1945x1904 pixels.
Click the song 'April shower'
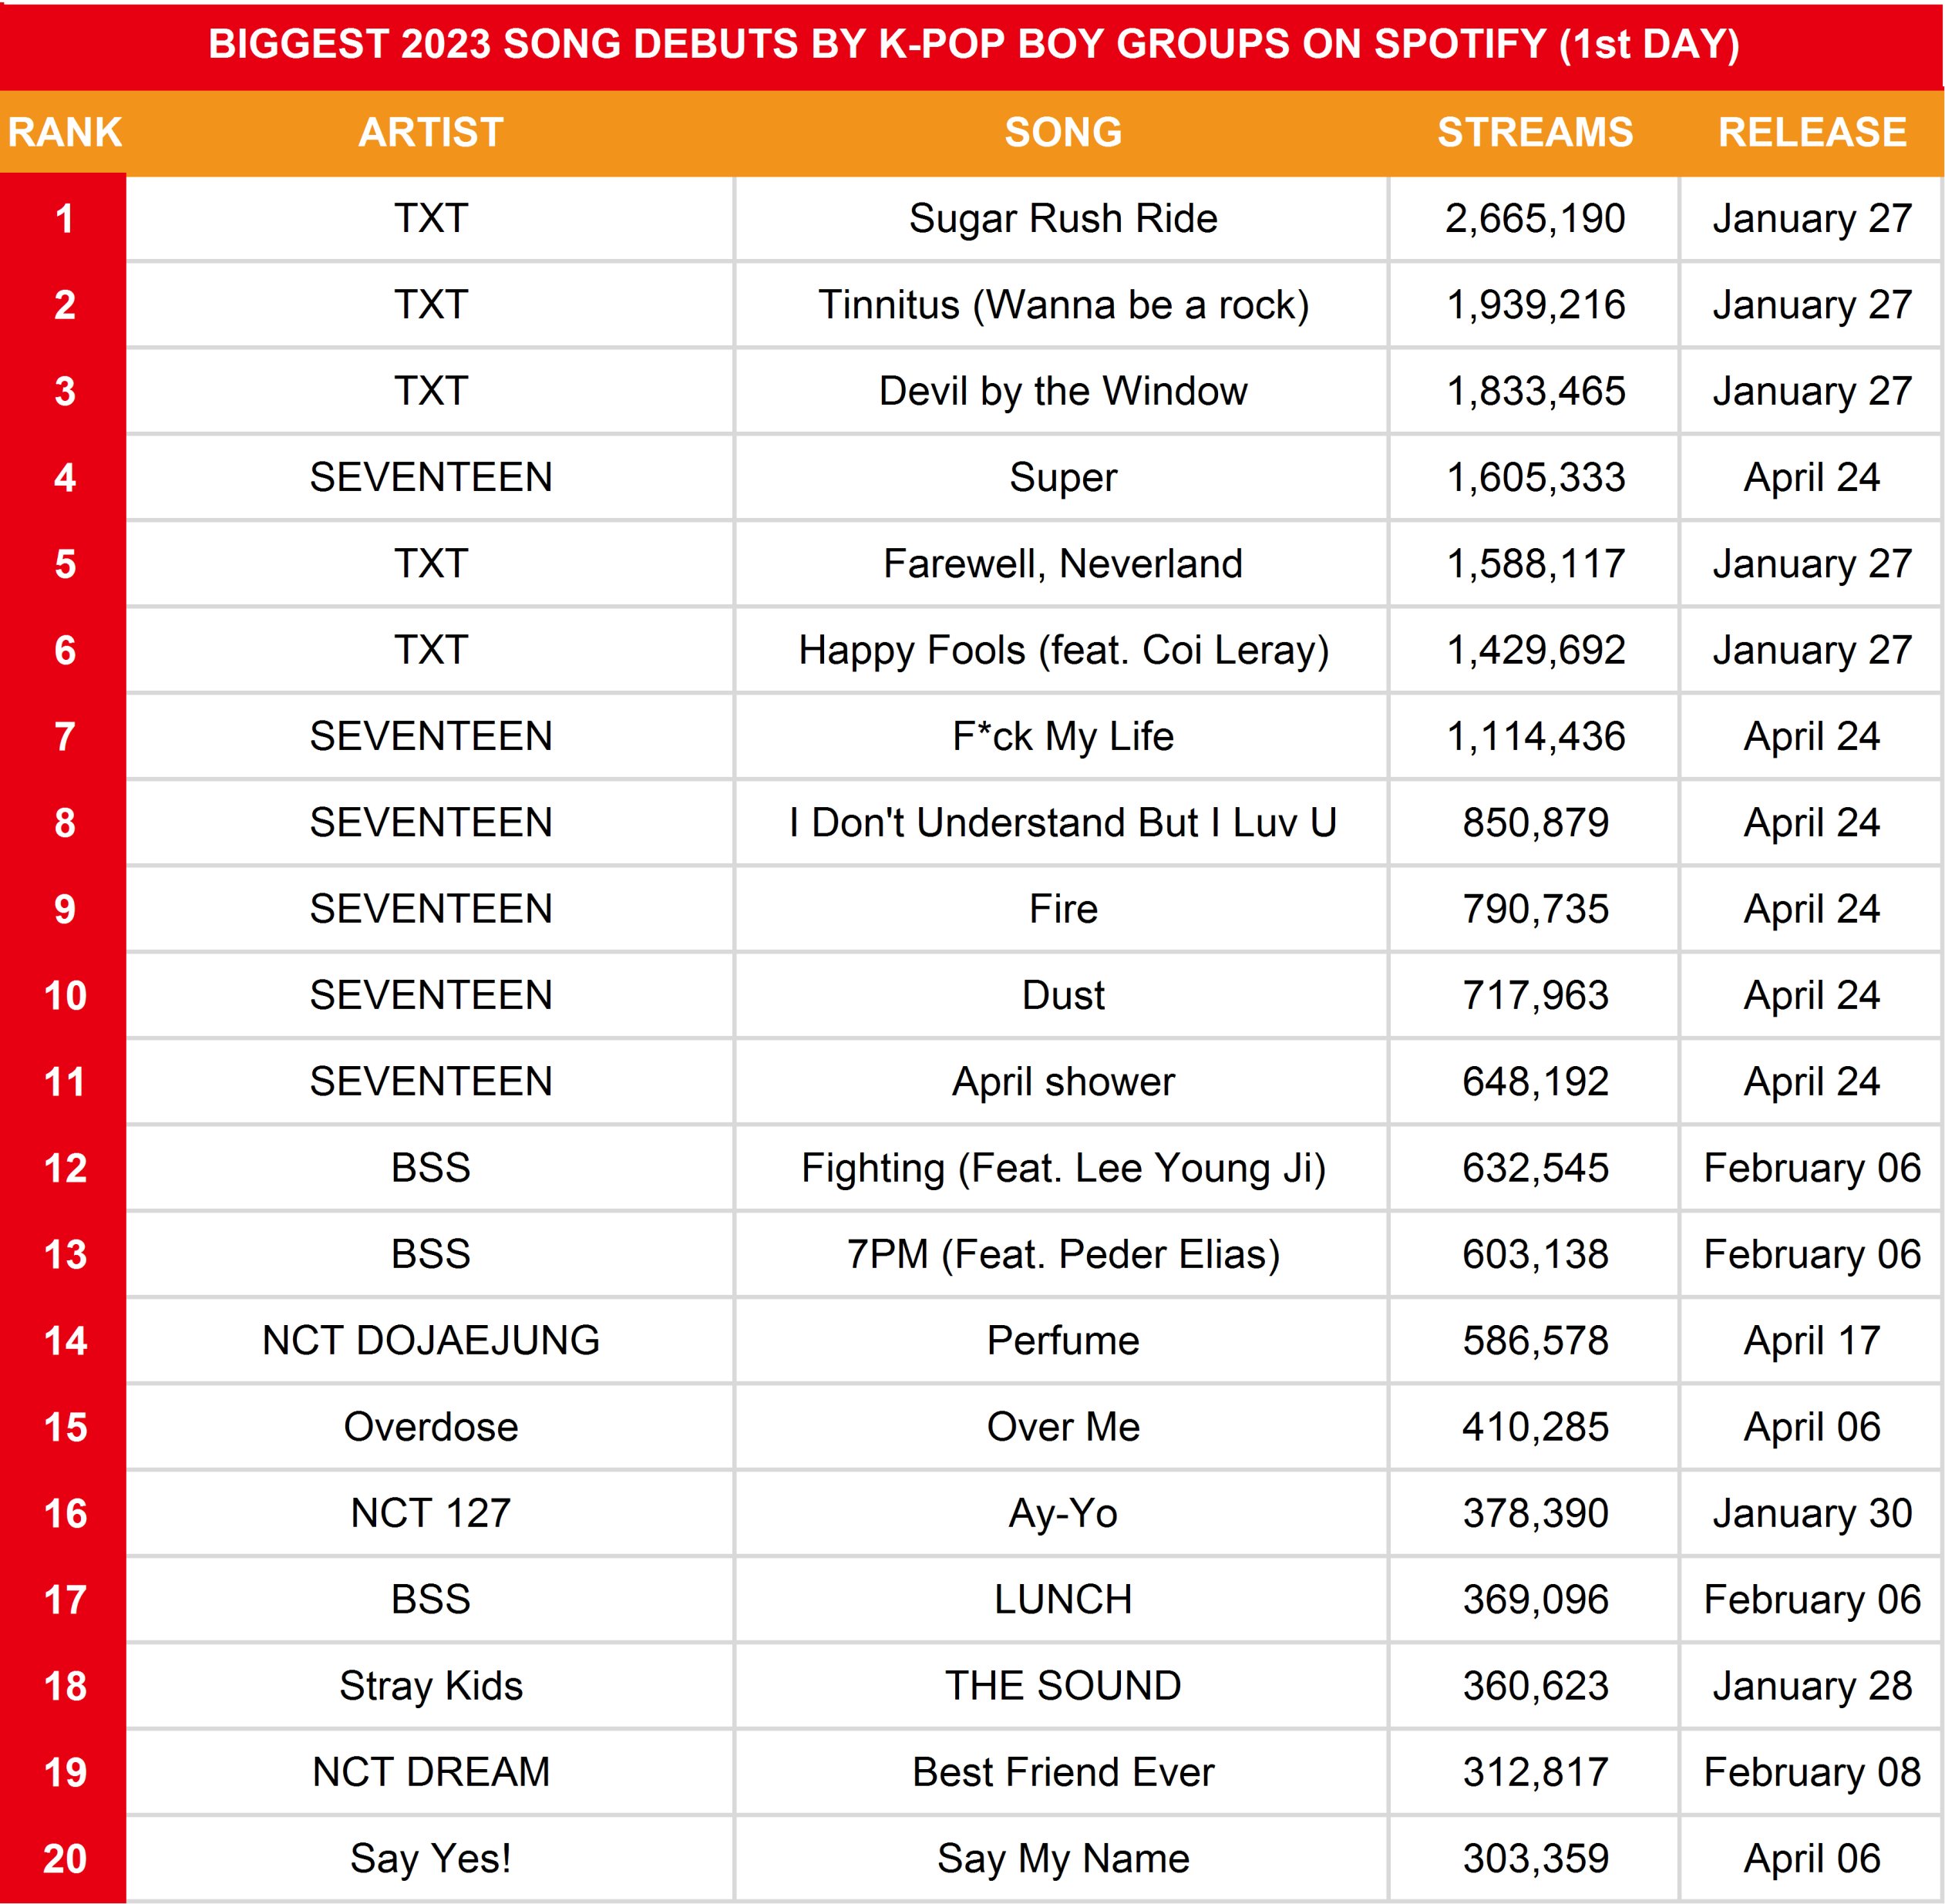pos(1063,1082)
